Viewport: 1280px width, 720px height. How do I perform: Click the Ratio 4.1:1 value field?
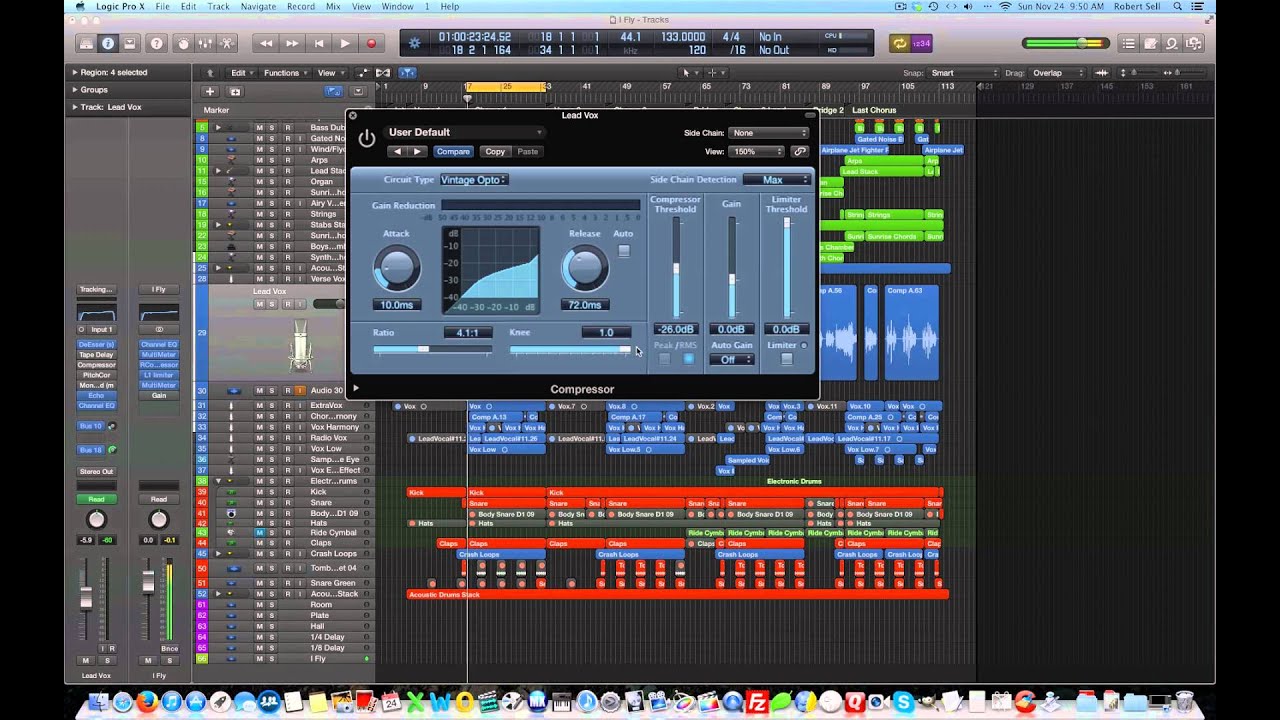pos(467,332)
